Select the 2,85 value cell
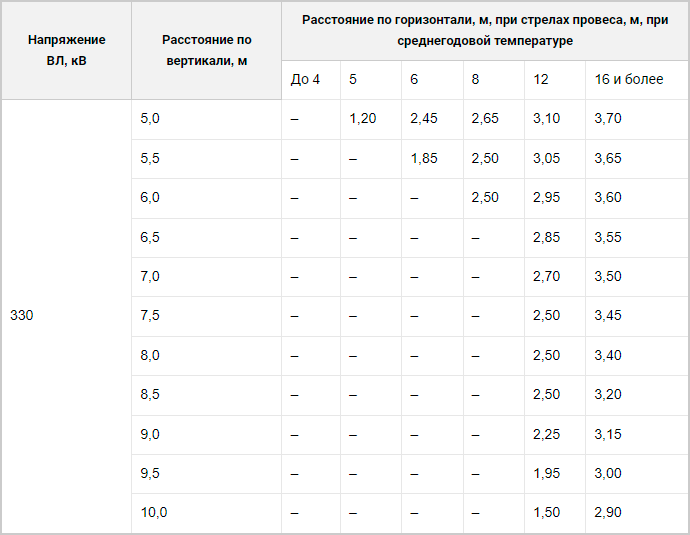Viewport: 690px width, 535px height. tap(555, 238)
